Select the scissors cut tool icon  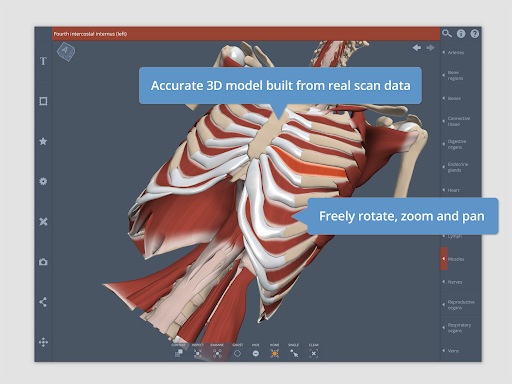[x=43, y=222]
